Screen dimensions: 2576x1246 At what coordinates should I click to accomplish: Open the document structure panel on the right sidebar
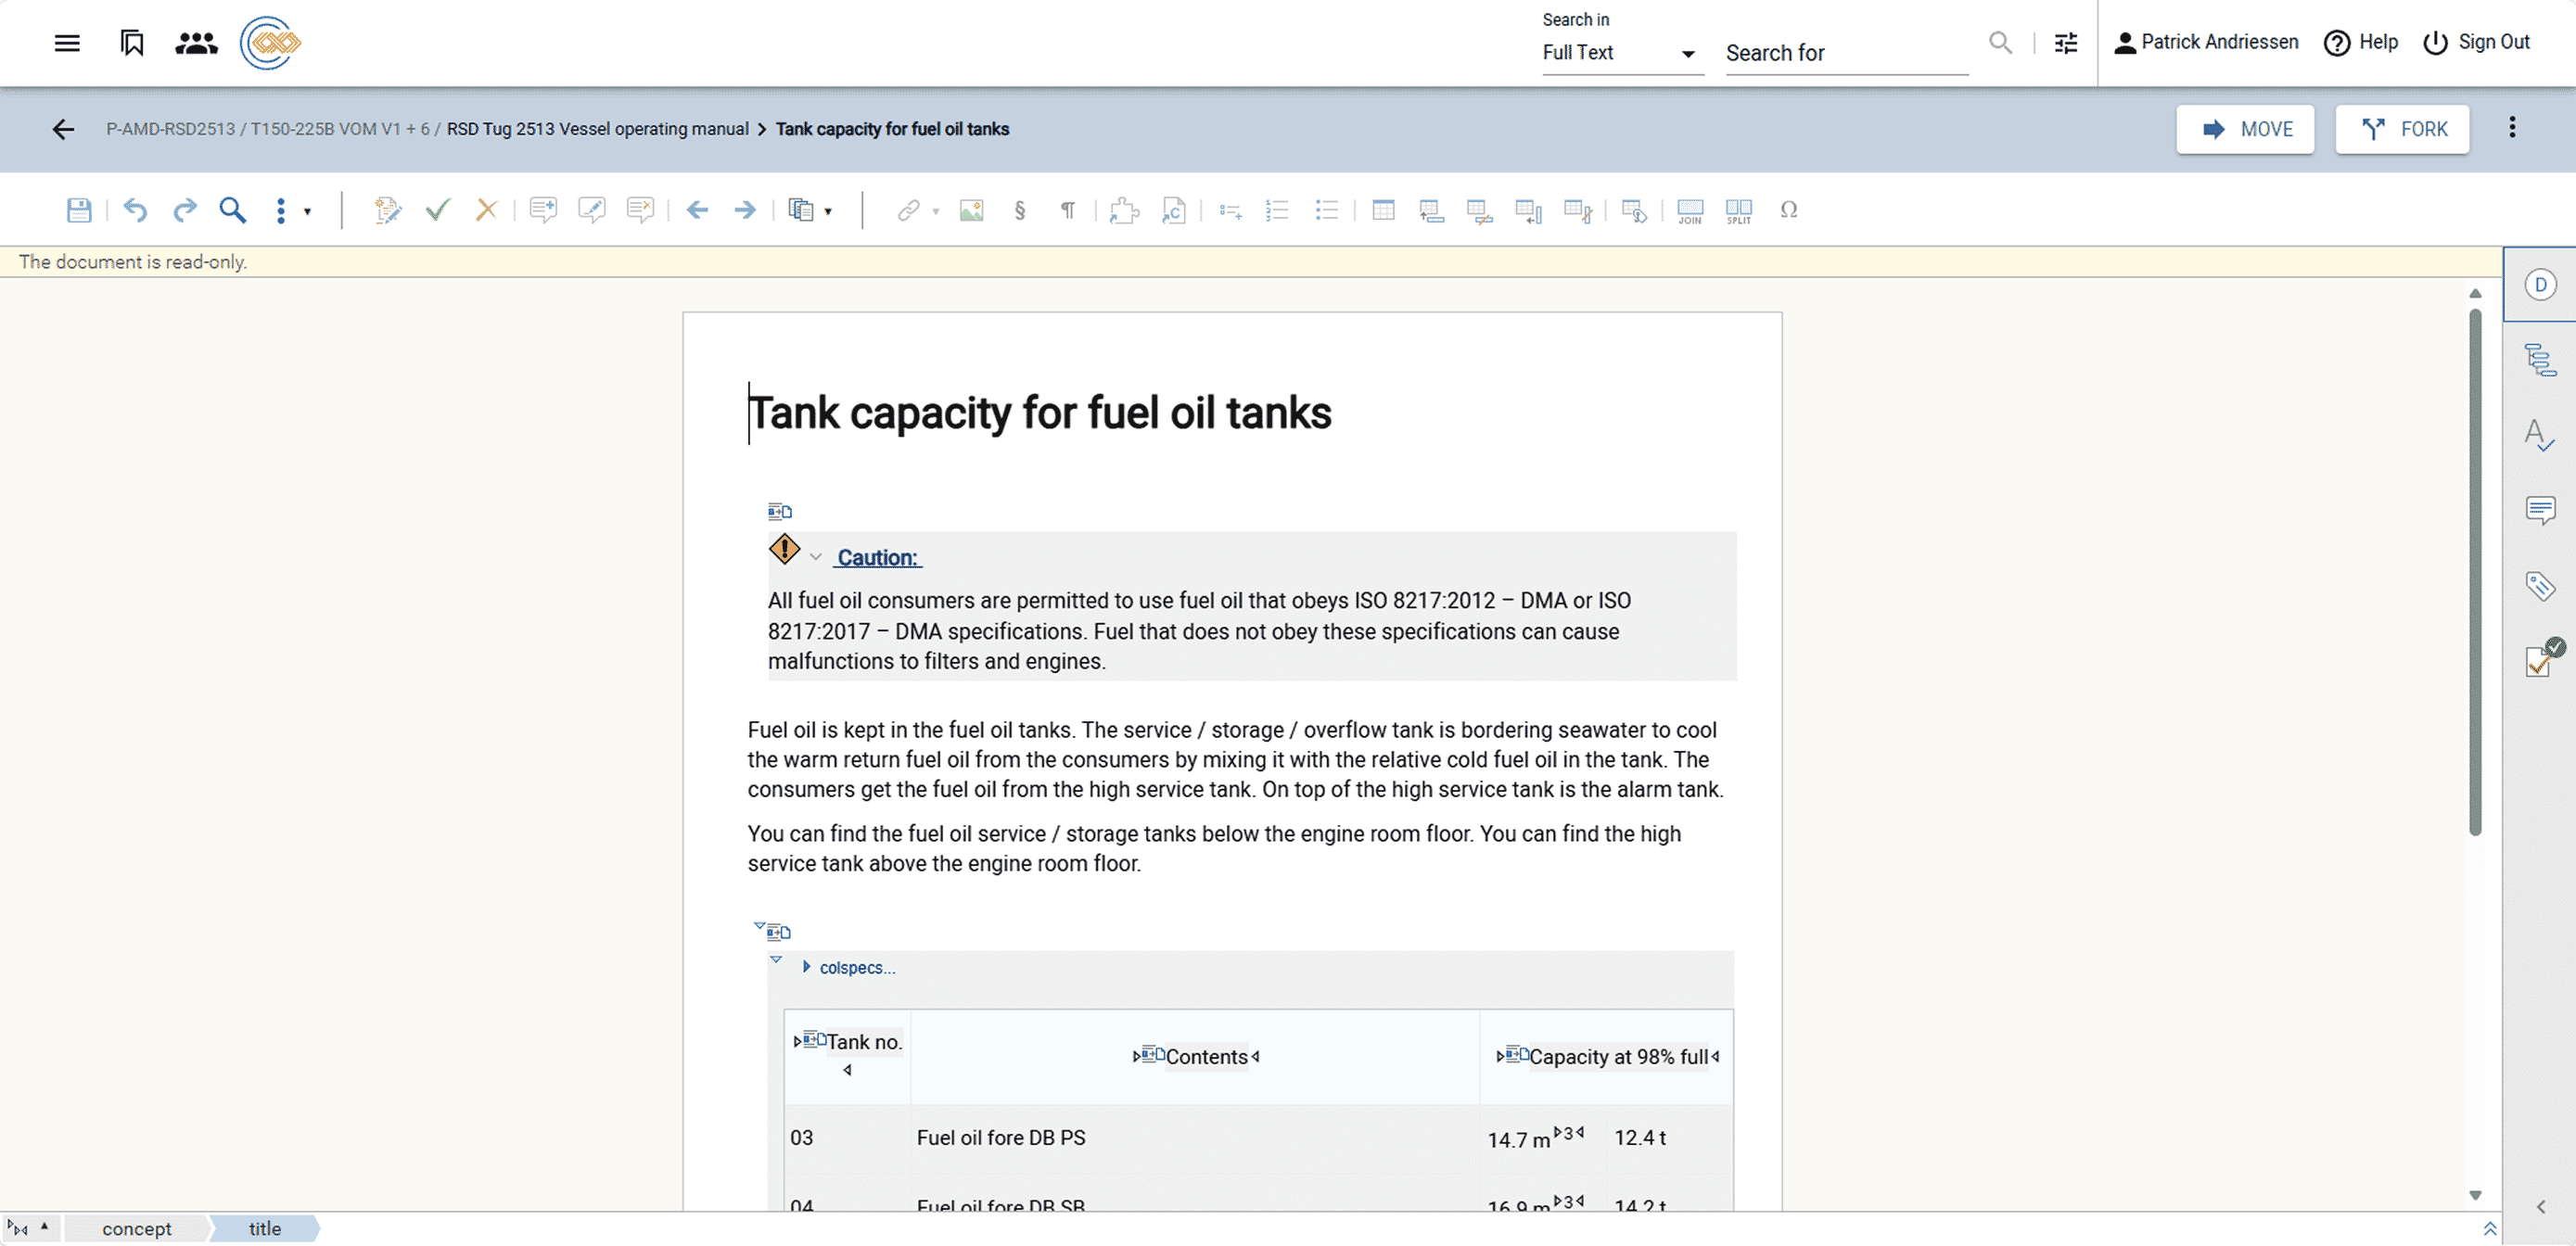(x=2541, y=358)
